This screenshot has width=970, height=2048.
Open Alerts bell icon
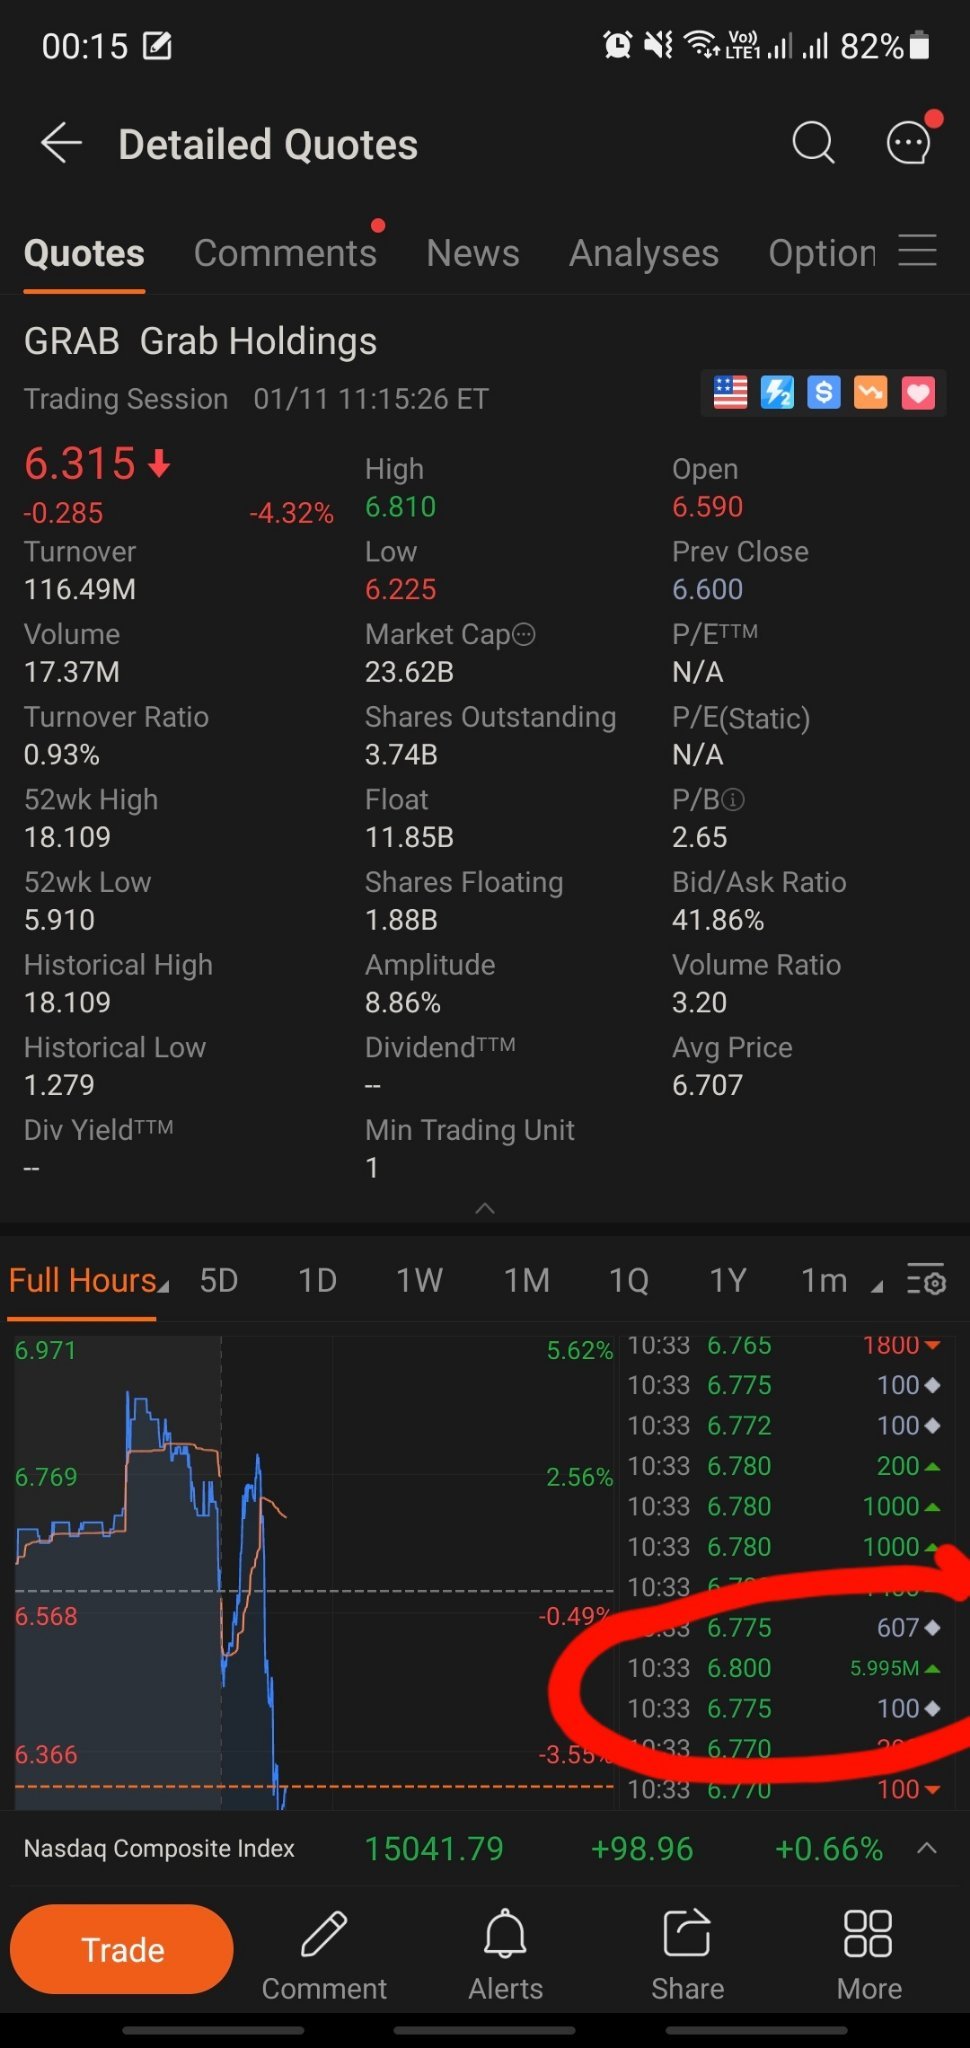(x=506, y=1934)
